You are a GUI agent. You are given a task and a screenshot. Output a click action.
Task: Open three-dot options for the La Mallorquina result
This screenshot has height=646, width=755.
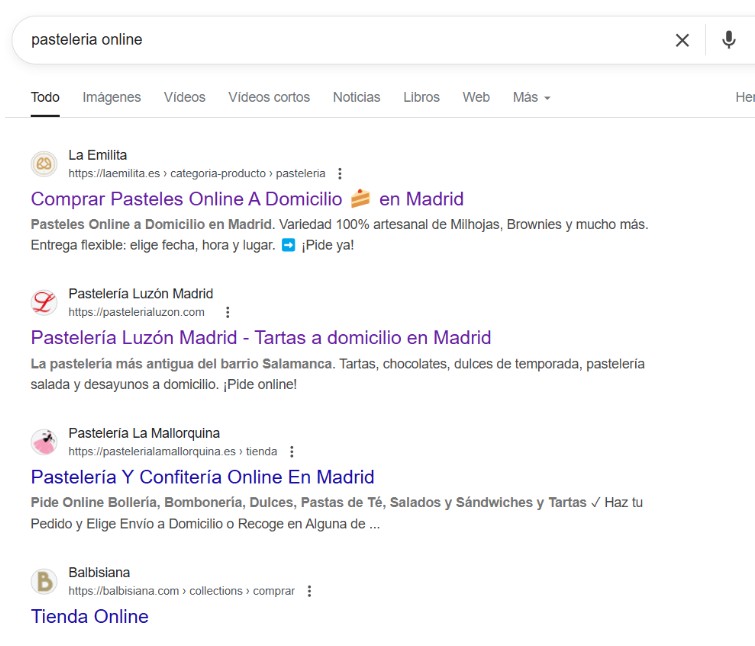tap(292, 451)
